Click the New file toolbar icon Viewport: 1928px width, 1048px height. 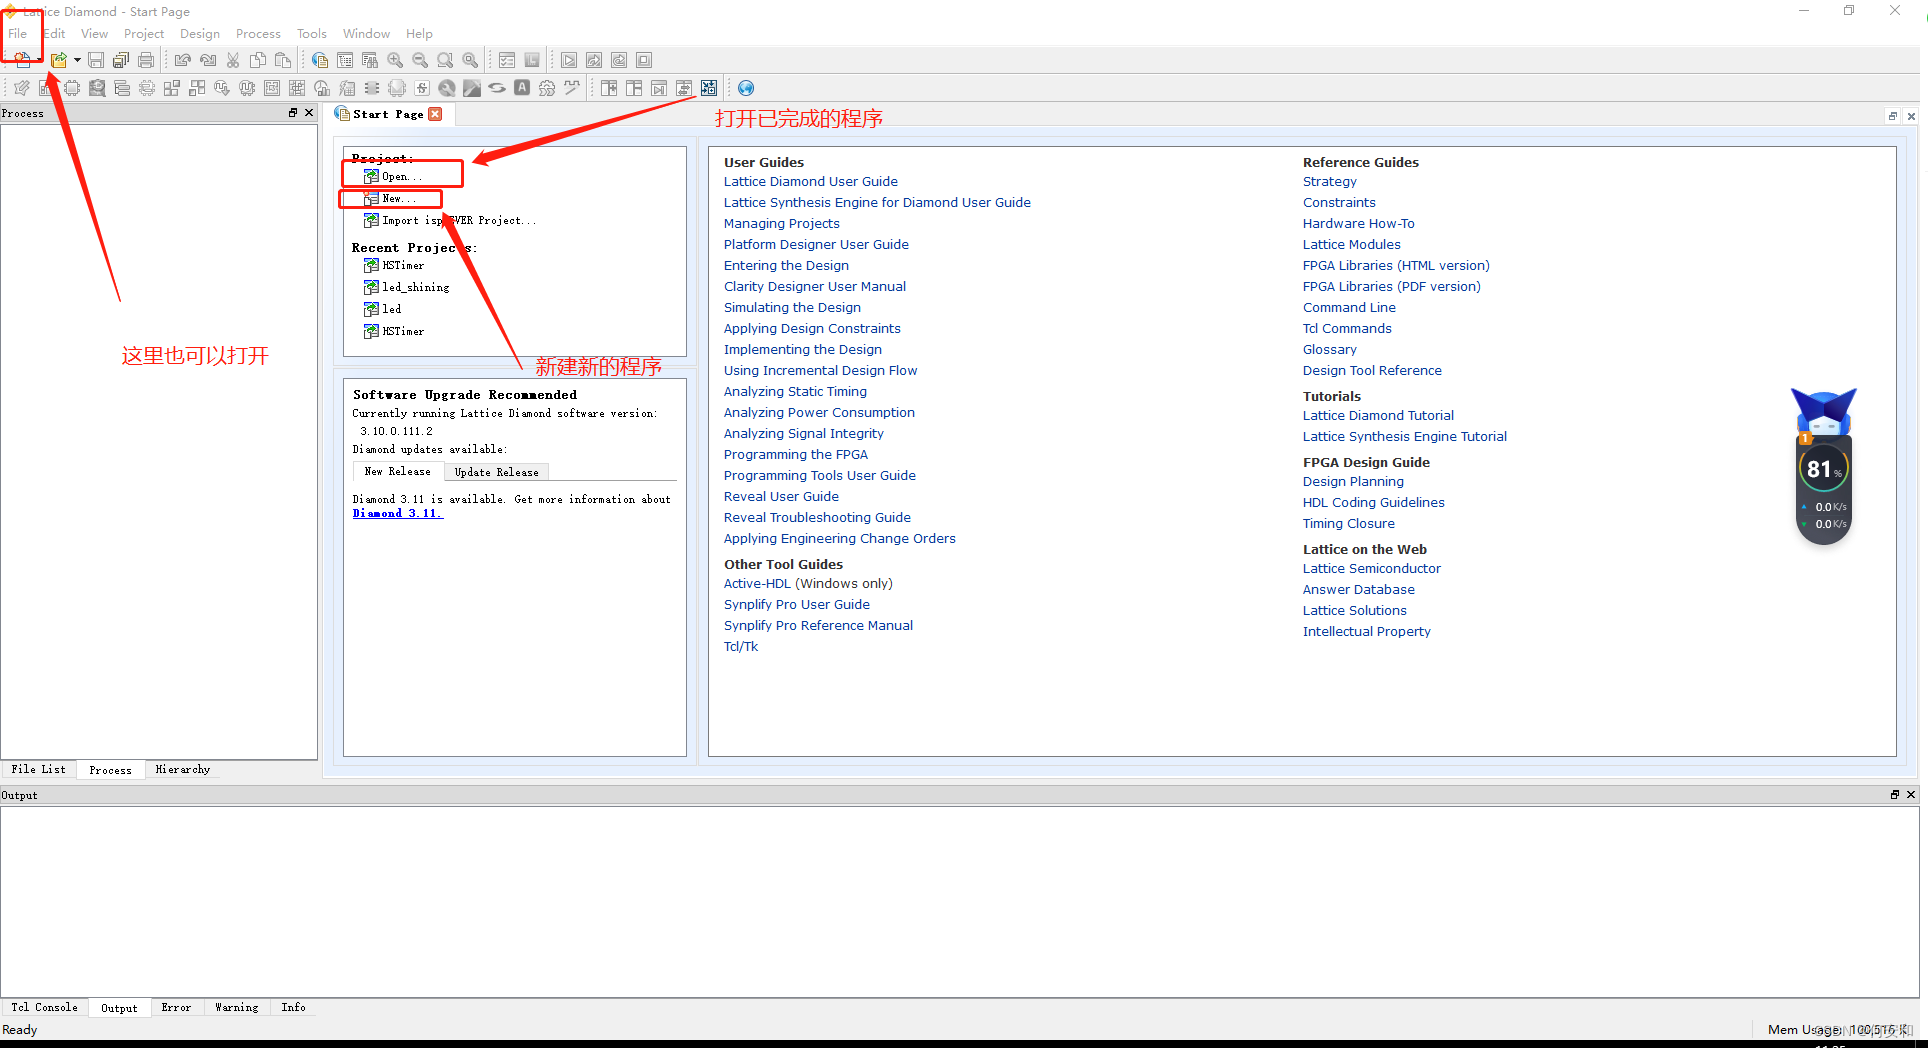(22, 60)
